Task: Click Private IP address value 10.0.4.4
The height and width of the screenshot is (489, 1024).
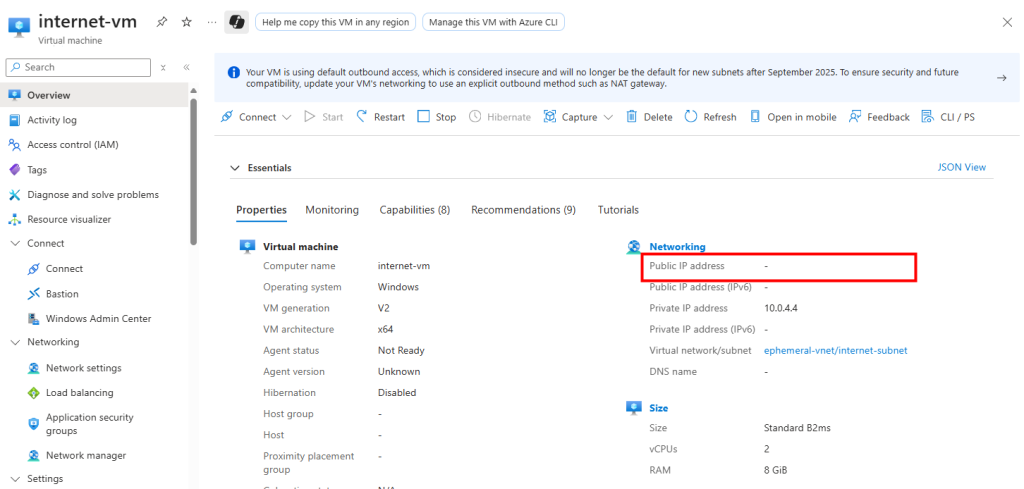Action: click(780, 308)
